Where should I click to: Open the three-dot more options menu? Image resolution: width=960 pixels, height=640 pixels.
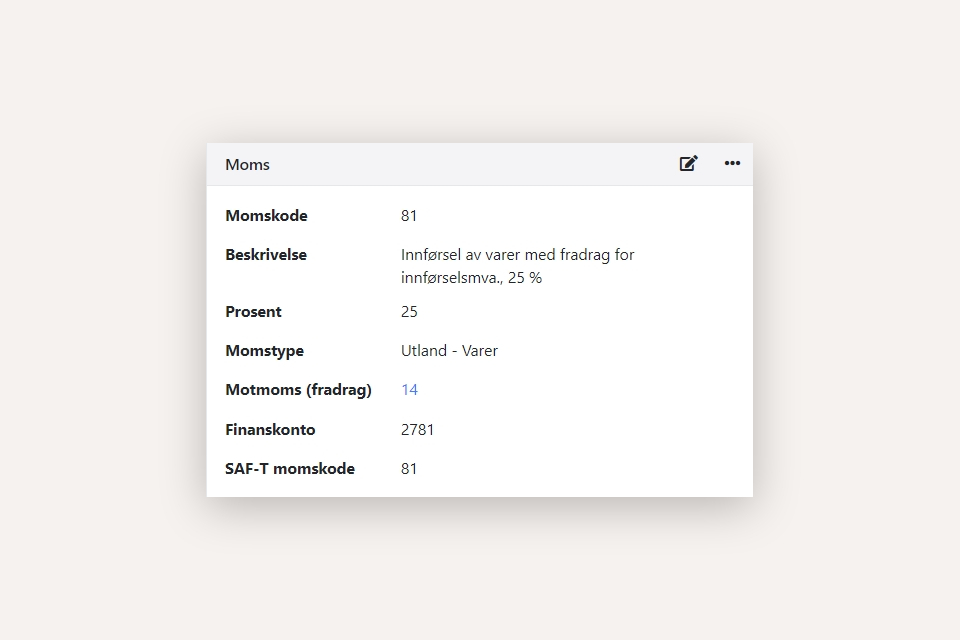[x=732, y=164]
